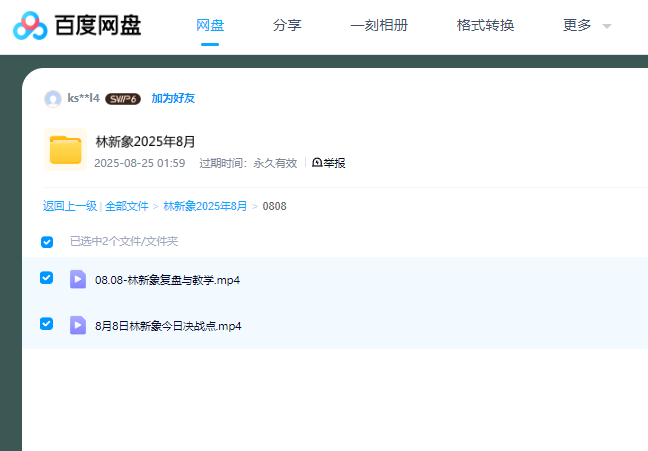This screenshot has height=451, width=648.
Task: Uncheck 08.08-林新象复盘与教学.mp4 checkbox
Action: tap(47, 278)
